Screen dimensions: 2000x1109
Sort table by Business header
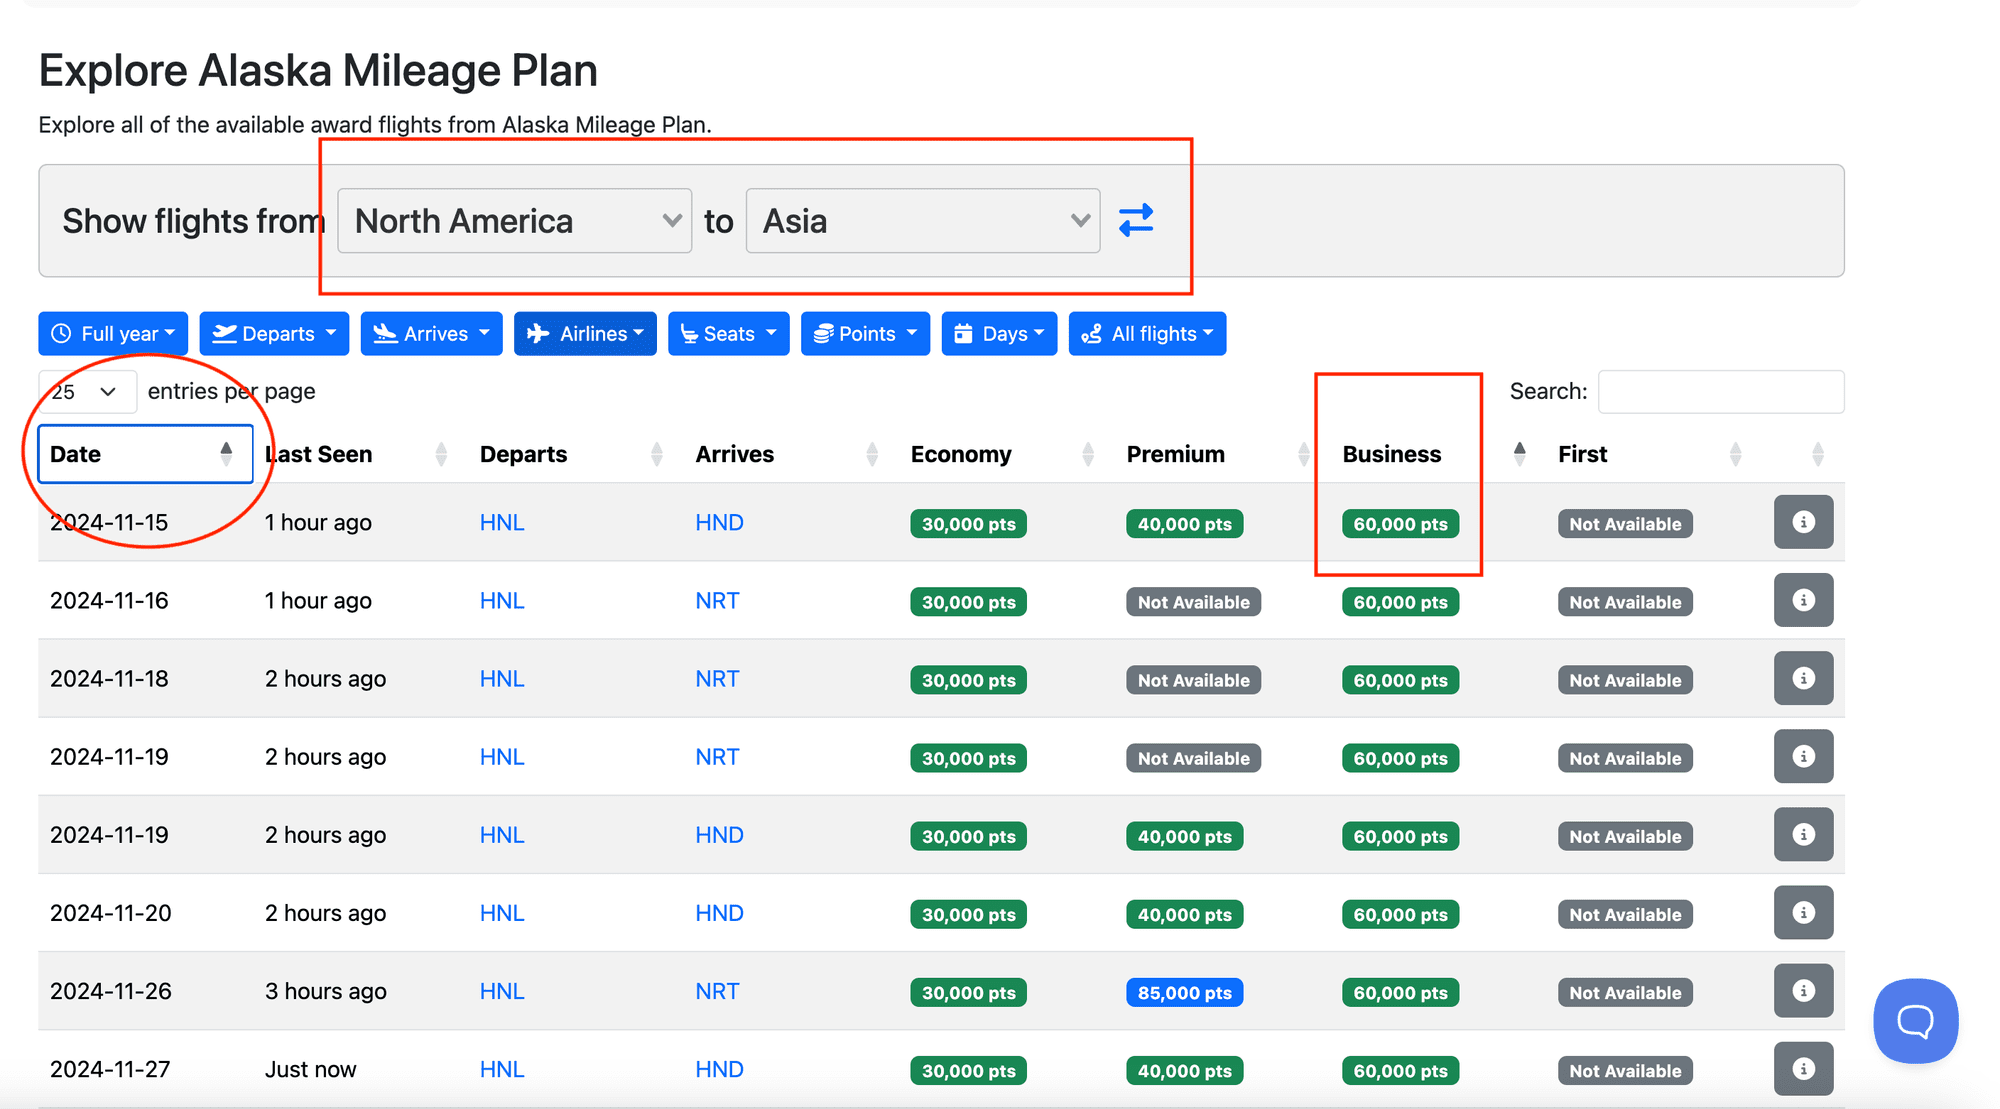(x=1392, y=454)
